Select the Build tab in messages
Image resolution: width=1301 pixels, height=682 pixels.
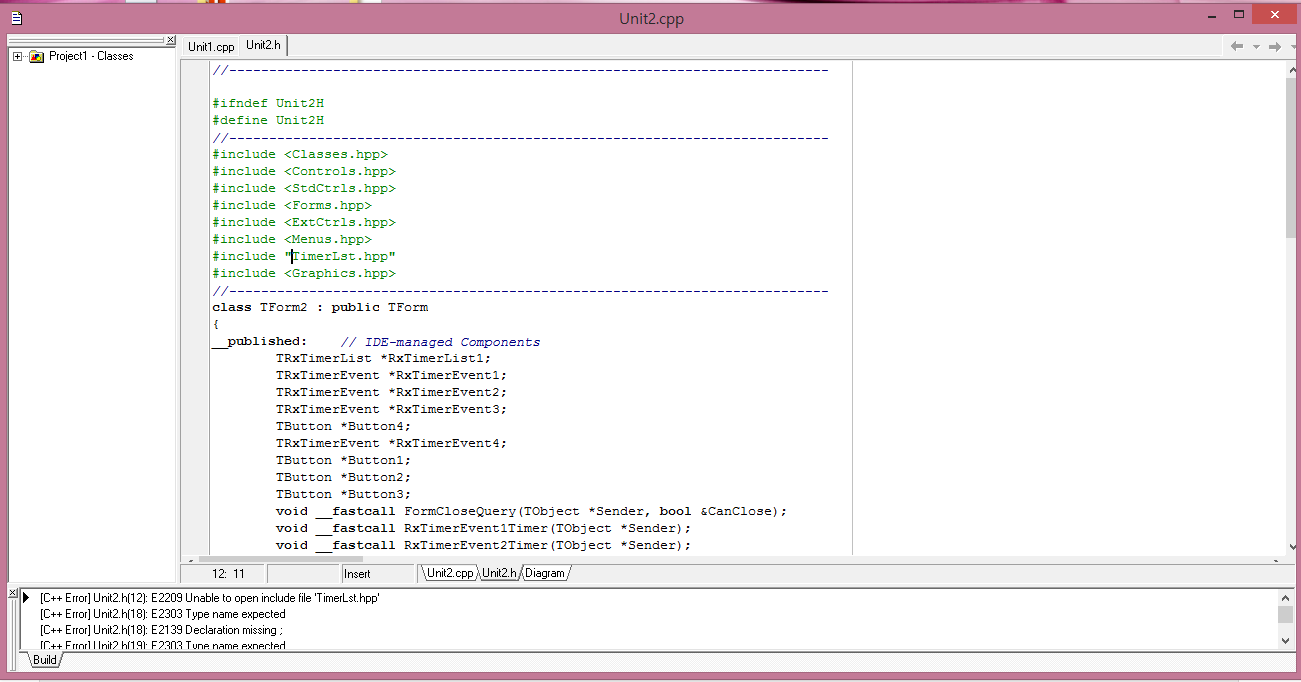(x=44, y=660)
